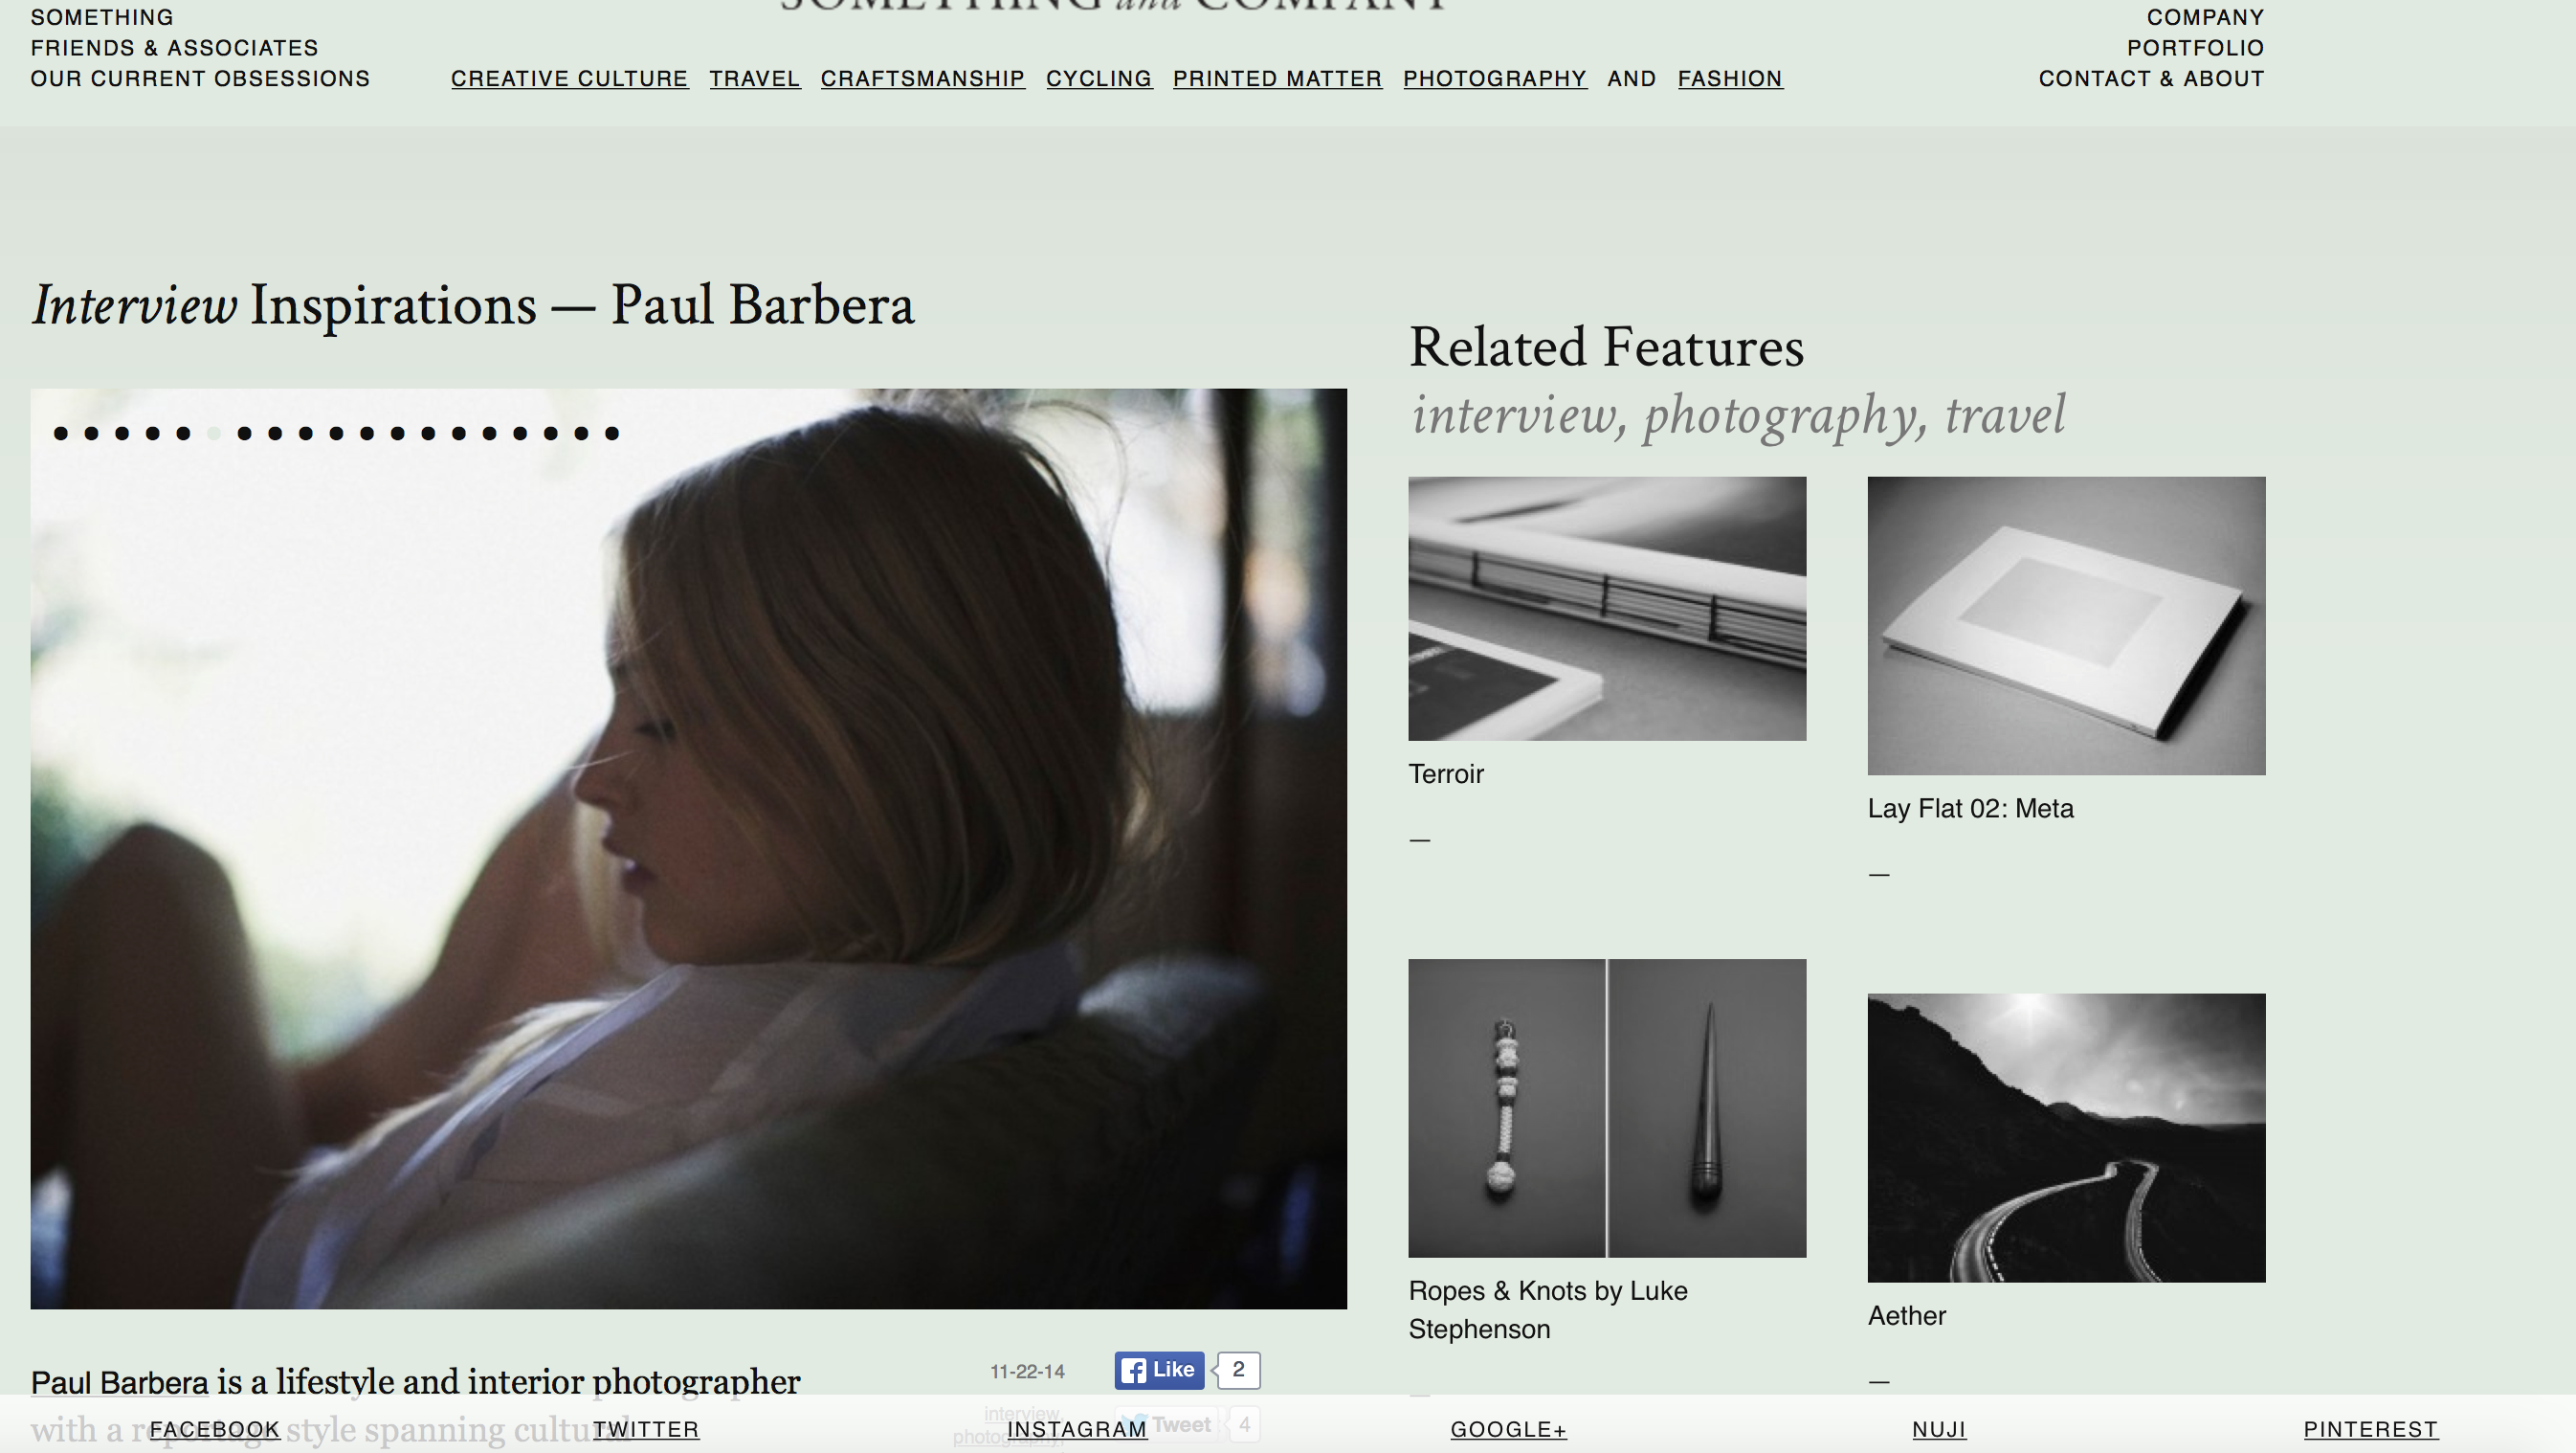
Task: Go to CRAFTSMANSHIP category
Action: point(922,78)
